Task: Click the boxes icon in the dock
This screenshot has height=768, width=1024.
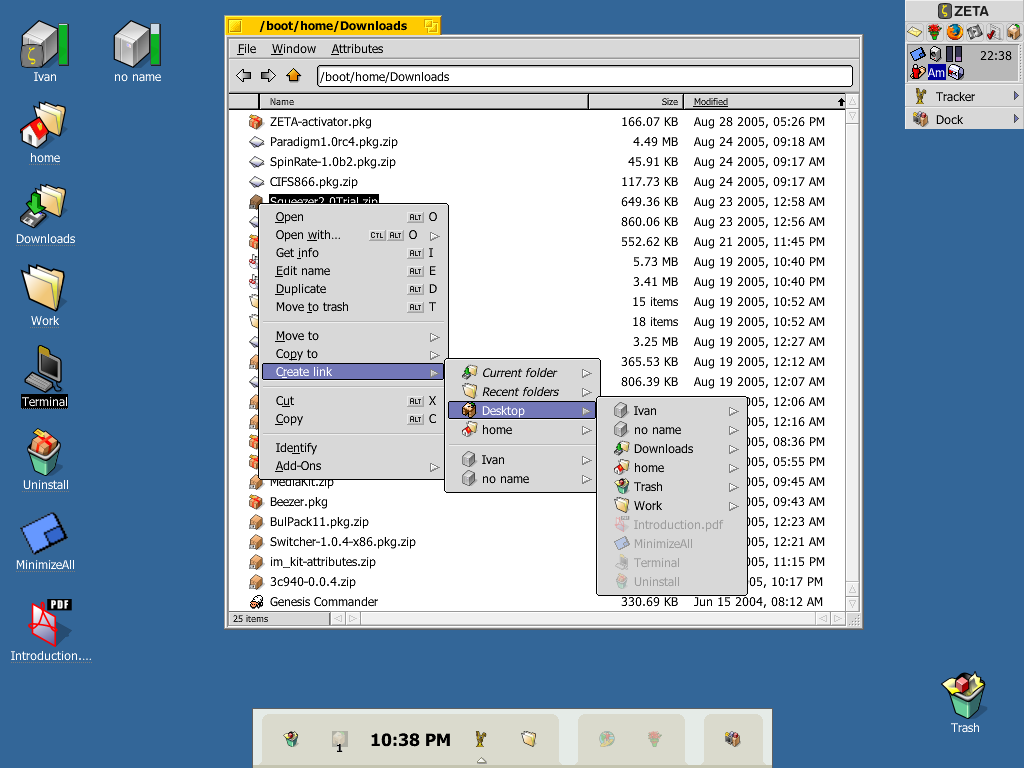Action: point(733,739)
